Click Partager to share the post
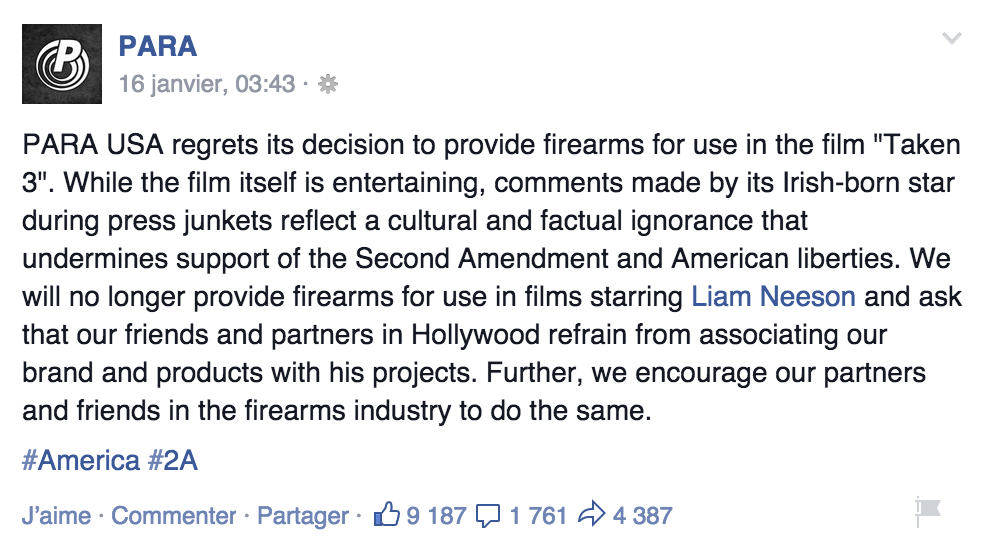The width and height of the screenshot is (984, 546). (302, 516)
